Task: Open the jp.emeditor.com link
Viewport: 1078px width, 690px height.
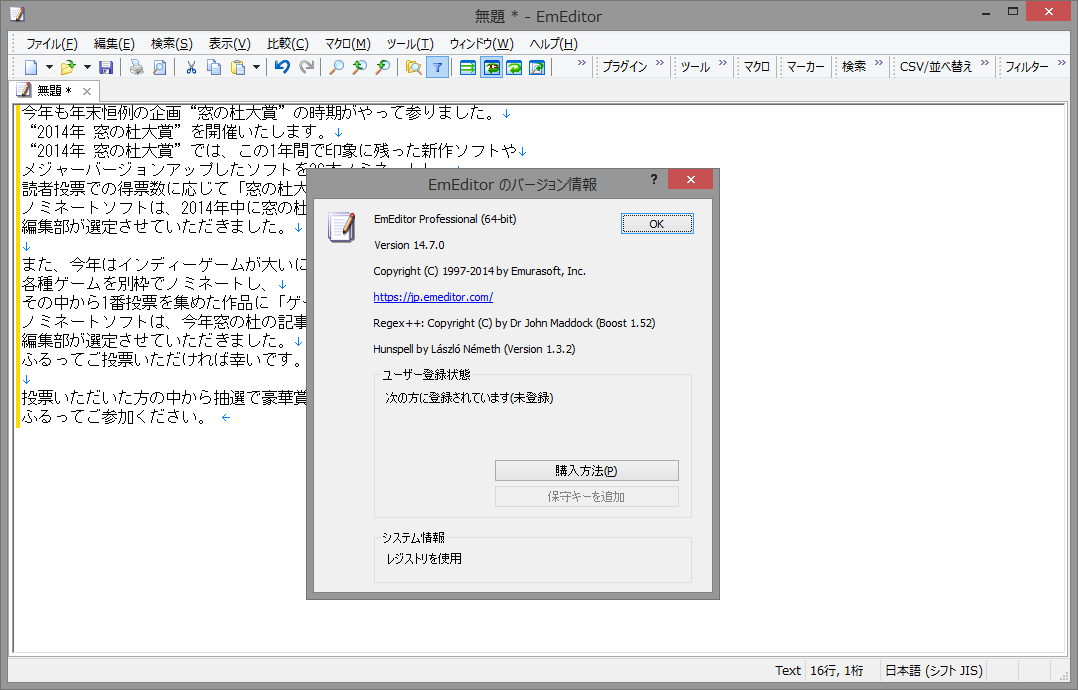Action: (433, 297)
